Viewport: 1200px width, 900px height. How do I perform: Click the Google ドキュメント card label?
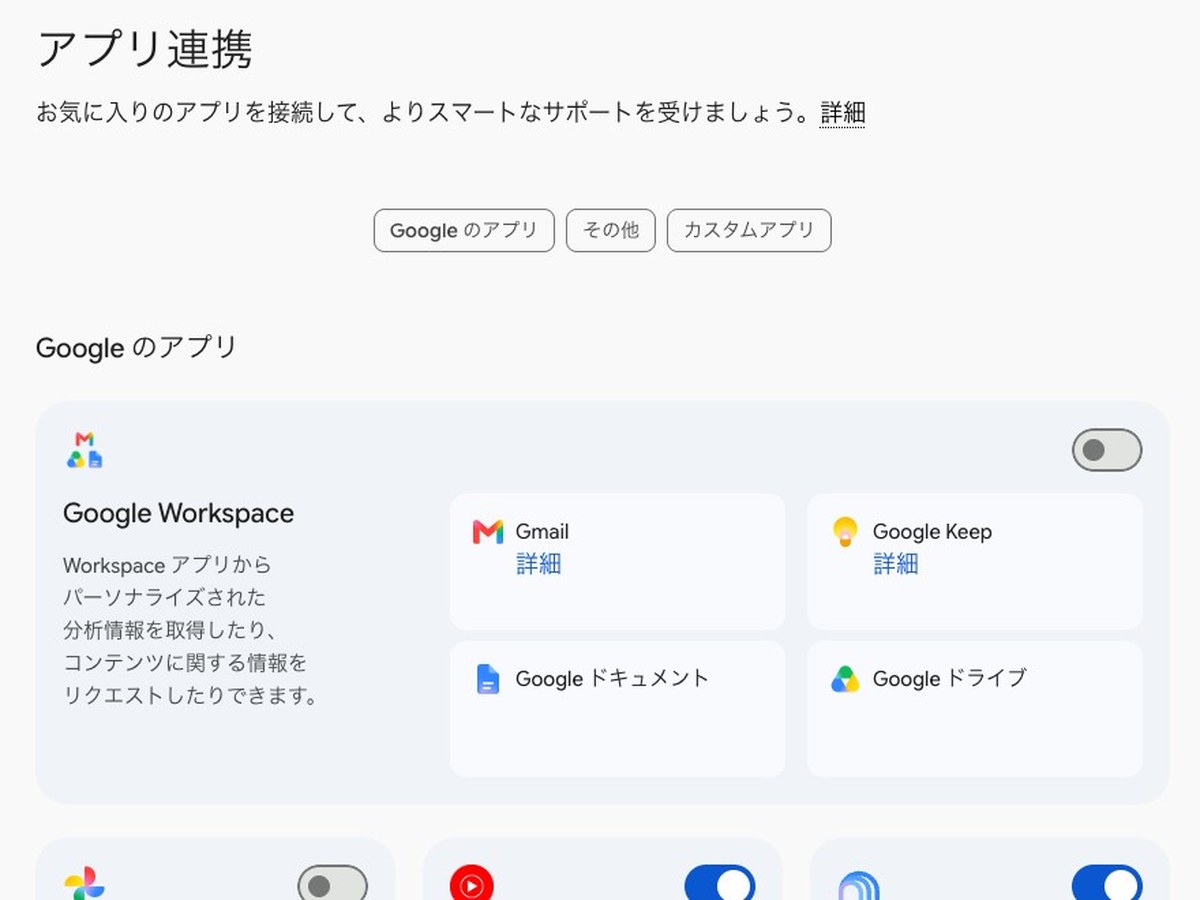[x=612, y=679]
